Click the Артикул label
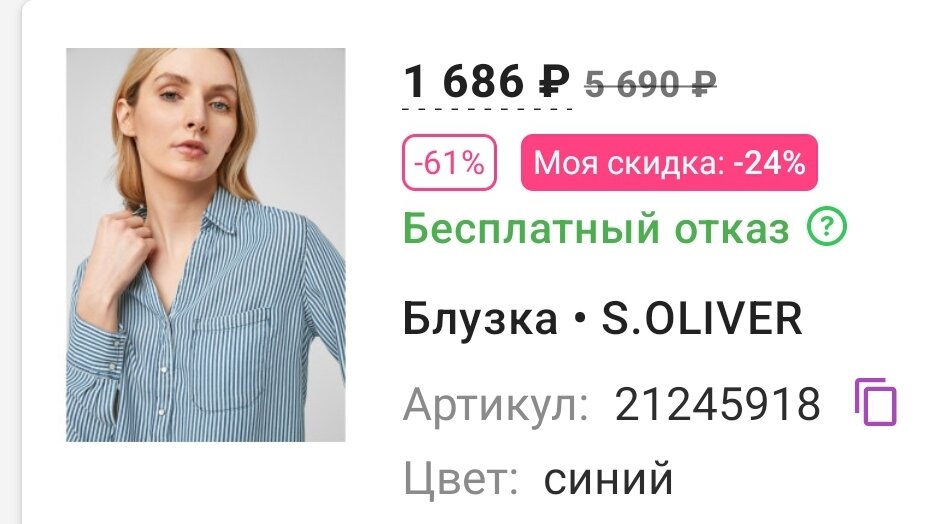This screenshot has height=524, width=948. (495, 404)
